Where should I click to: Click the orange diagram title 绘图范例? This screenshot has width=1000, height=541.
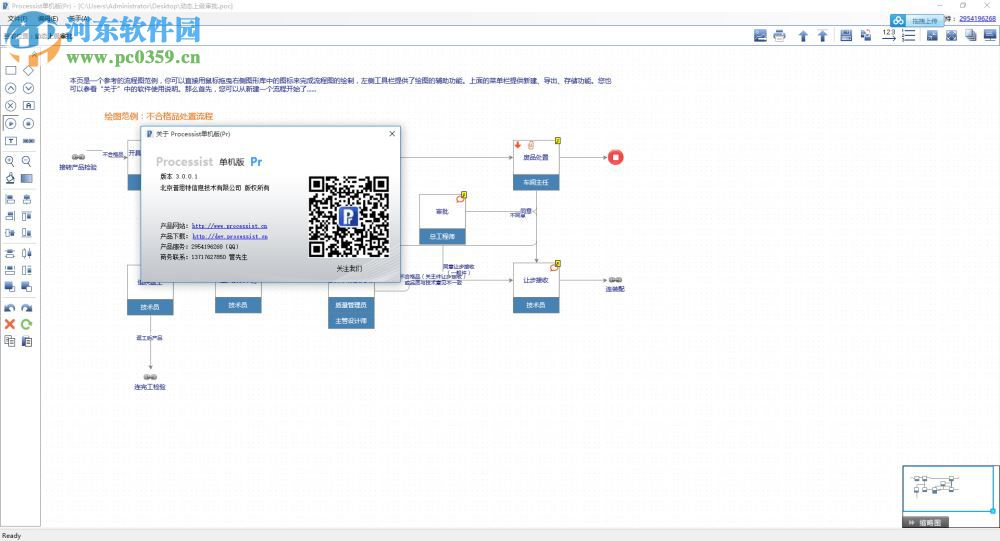click(159, 116)
